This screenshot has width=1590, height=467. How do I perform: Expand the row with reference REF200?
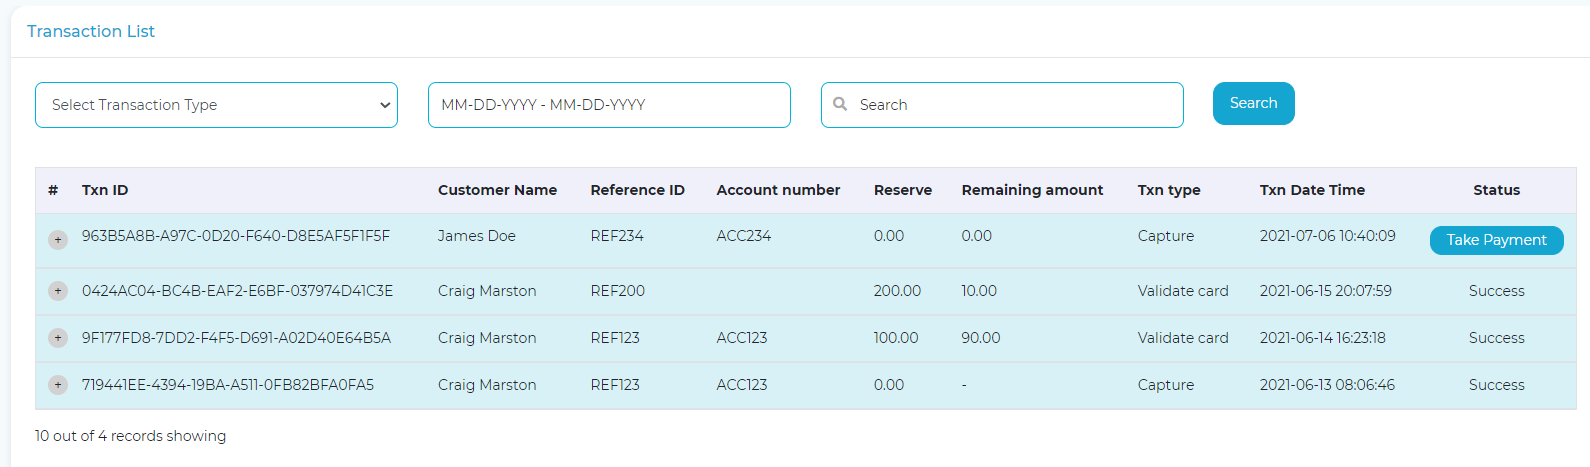[58, 291]
